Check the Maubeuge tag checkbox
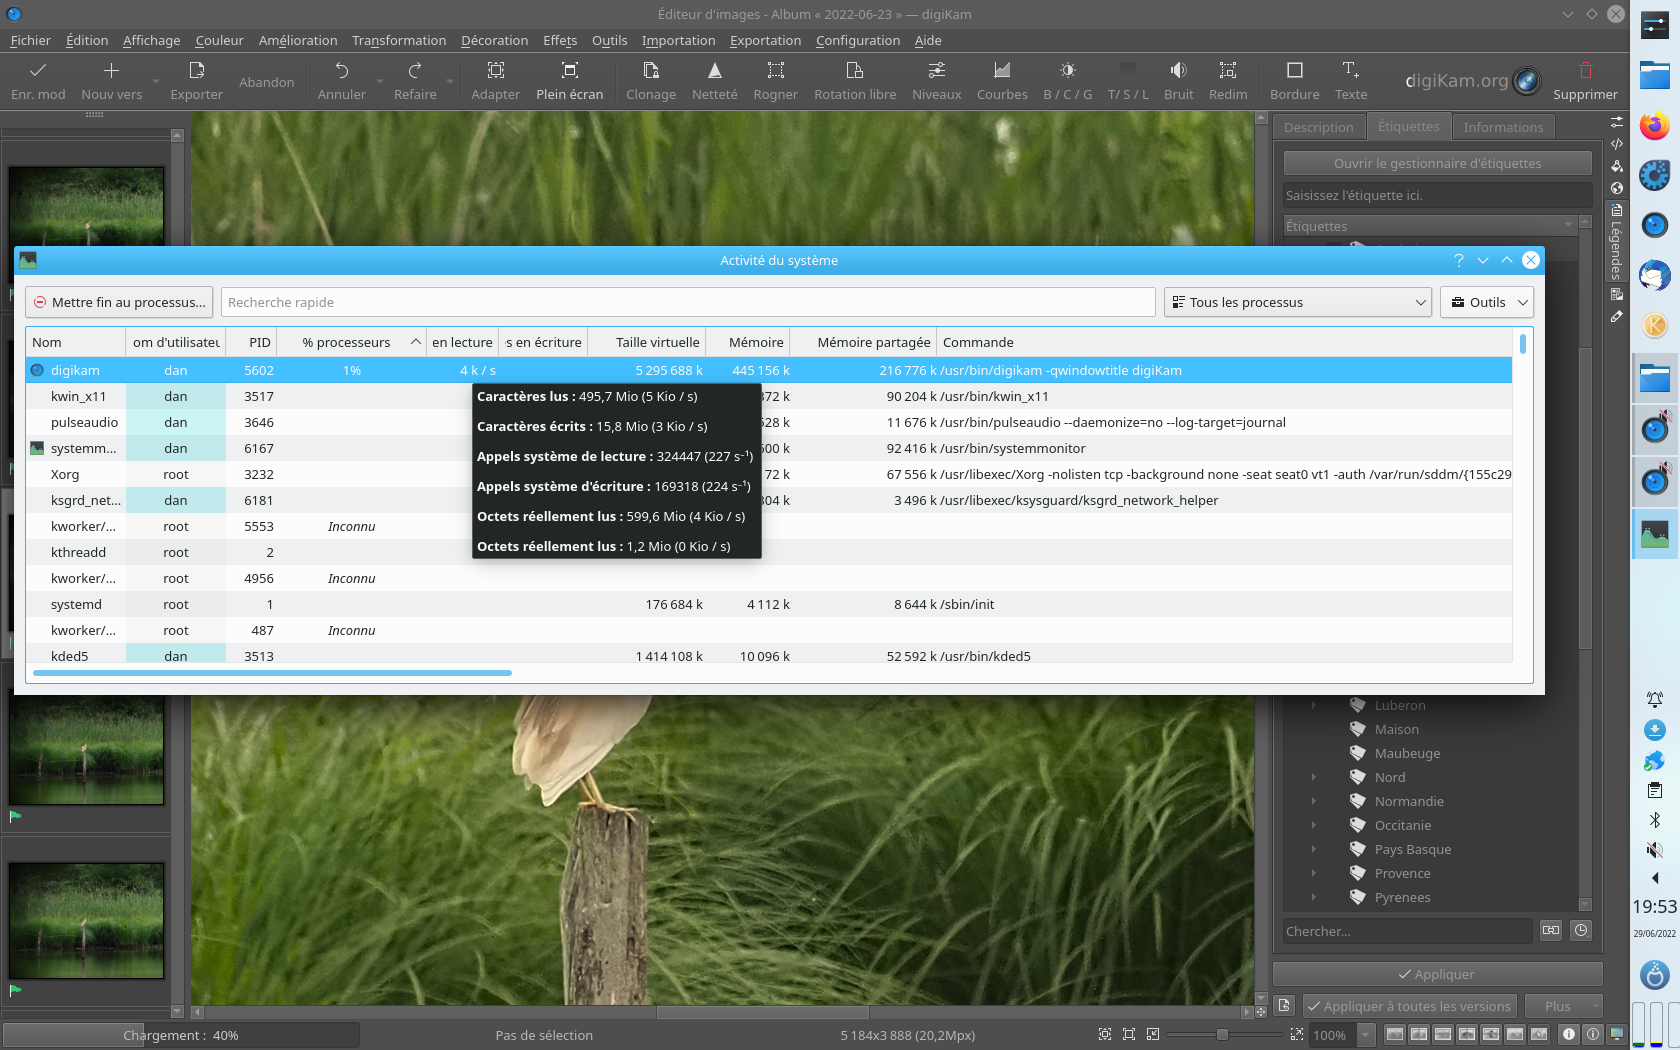 [1335, 753]
